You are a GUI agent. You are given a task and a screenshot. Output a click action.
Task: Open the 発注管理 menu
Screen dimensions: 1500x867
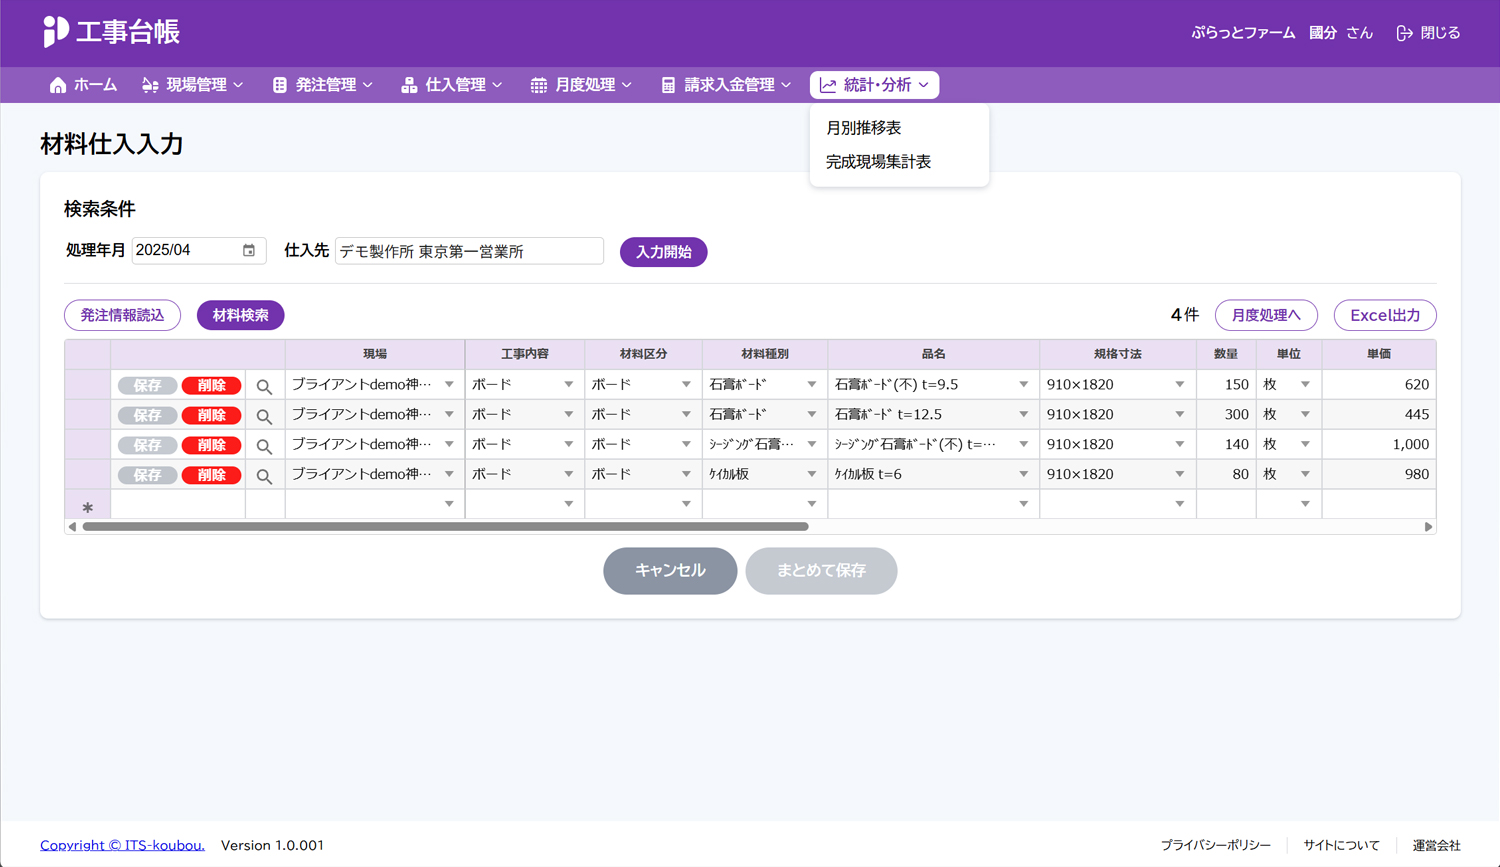323,85
